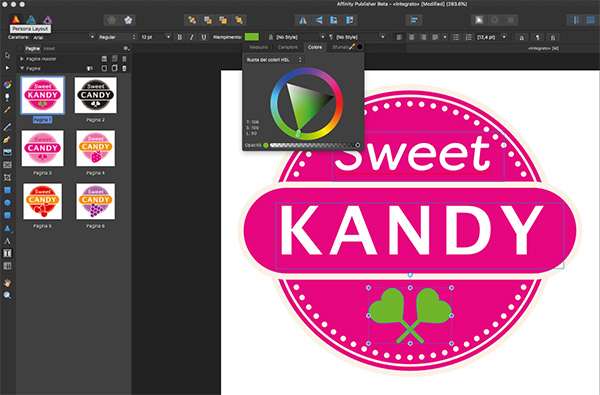Toggle Bold text formatting

[179, 37]
